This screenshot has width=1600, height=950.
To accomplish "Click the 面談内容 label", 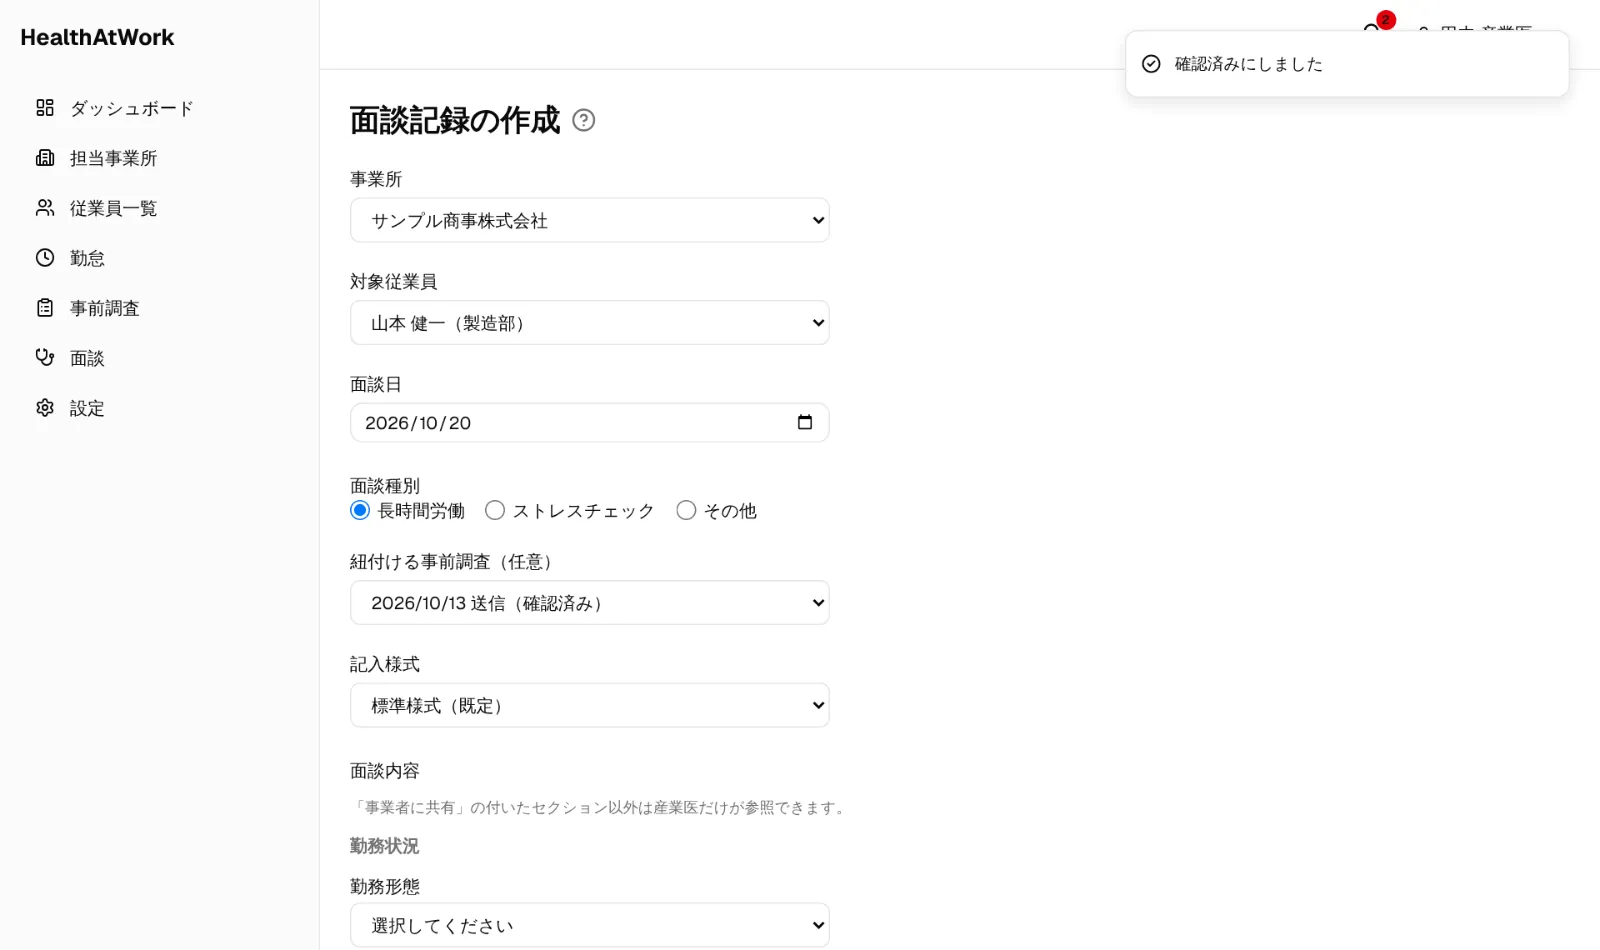I will pyautogui.click(x=385, y=771).
